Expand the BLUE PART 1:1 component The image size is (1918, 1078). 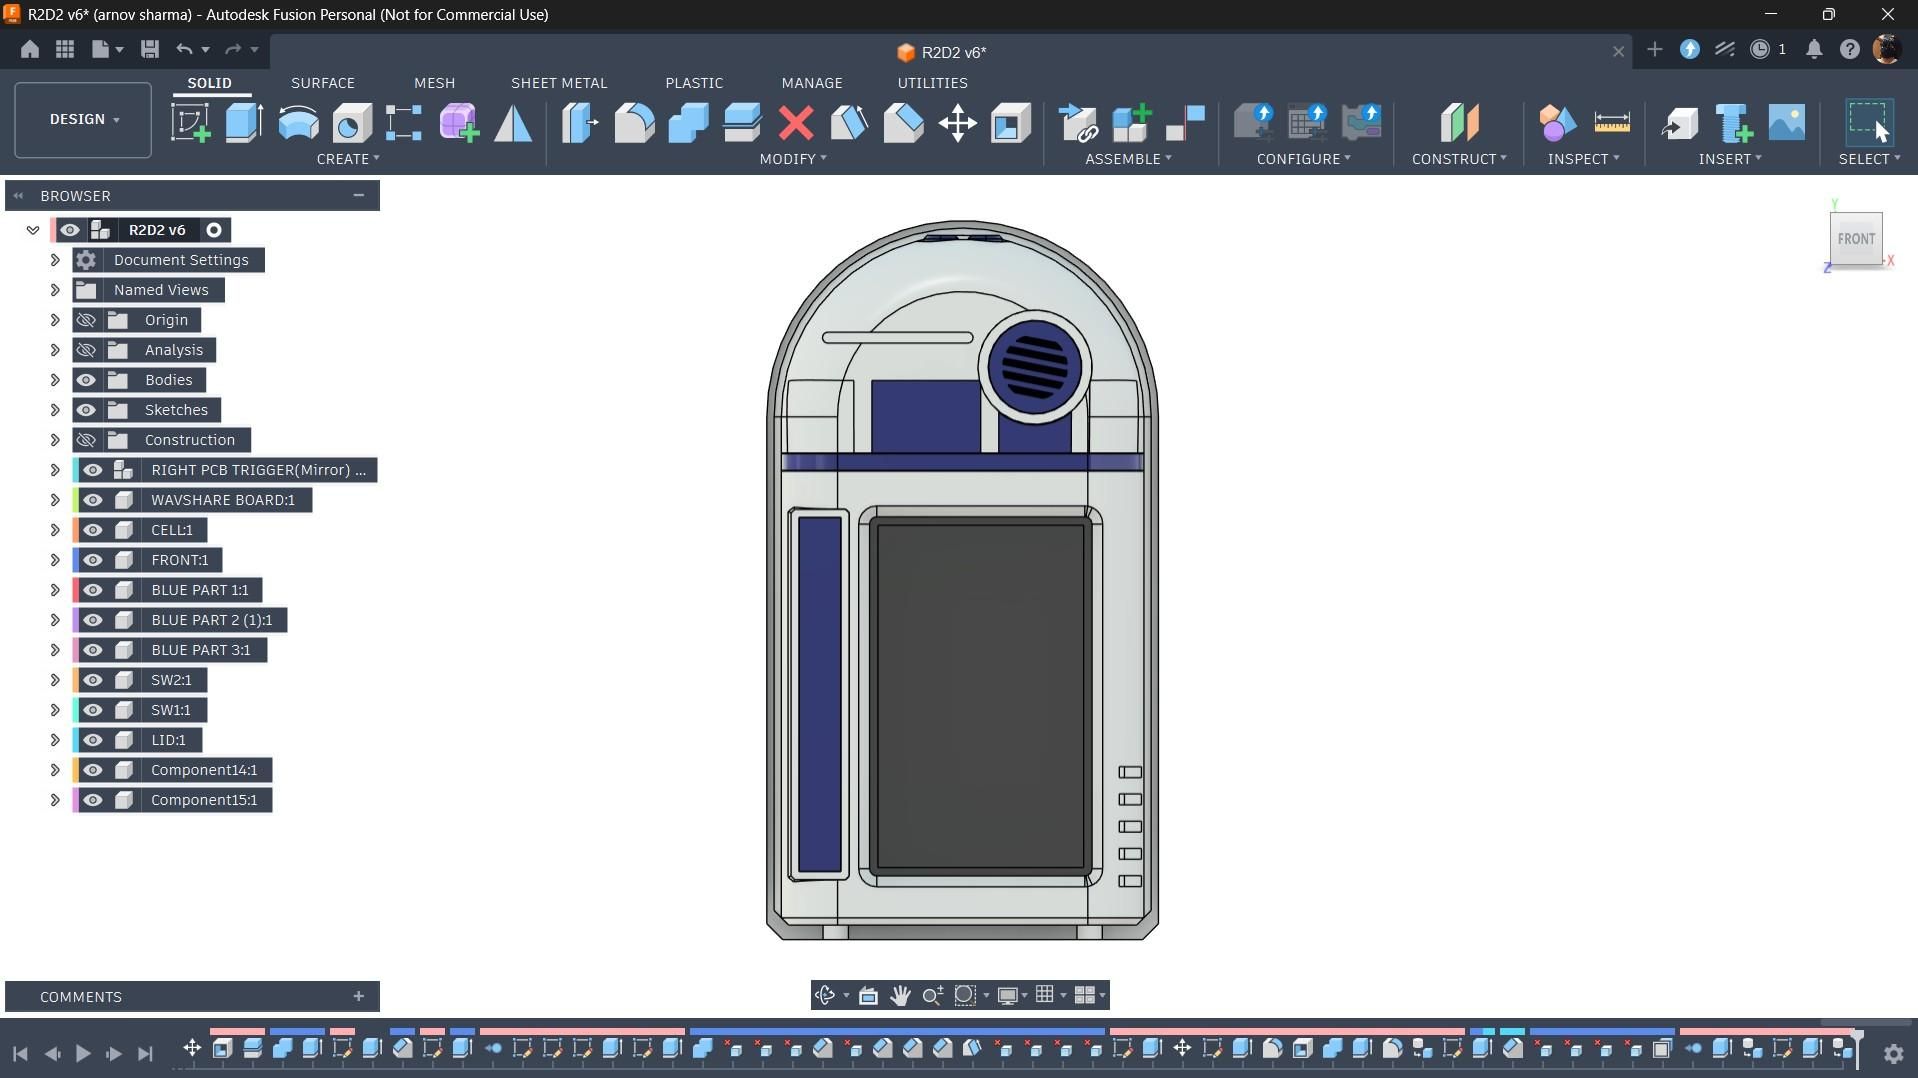point(55,590)
